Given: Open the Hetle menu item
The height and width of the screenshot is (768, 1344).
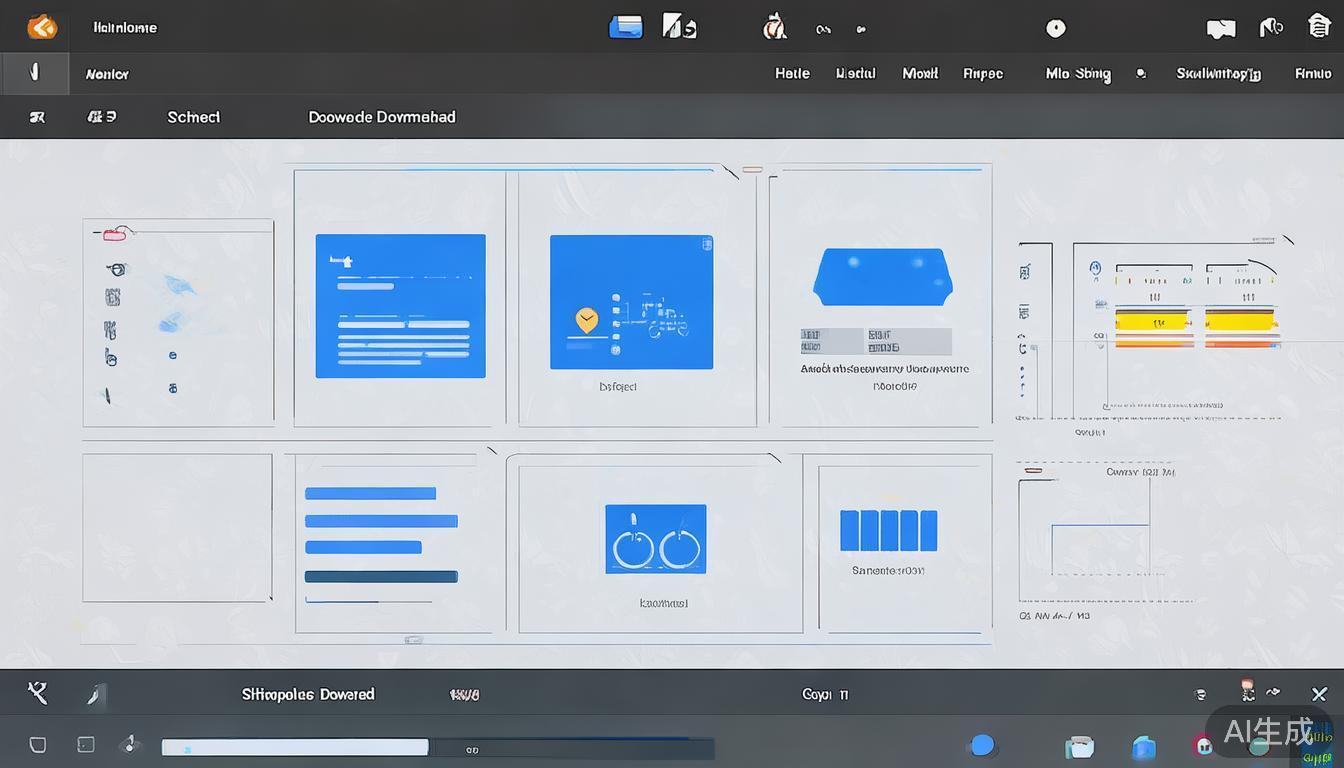Looking at the screenshot, I should pyautogui.click(x=792, y=73).
